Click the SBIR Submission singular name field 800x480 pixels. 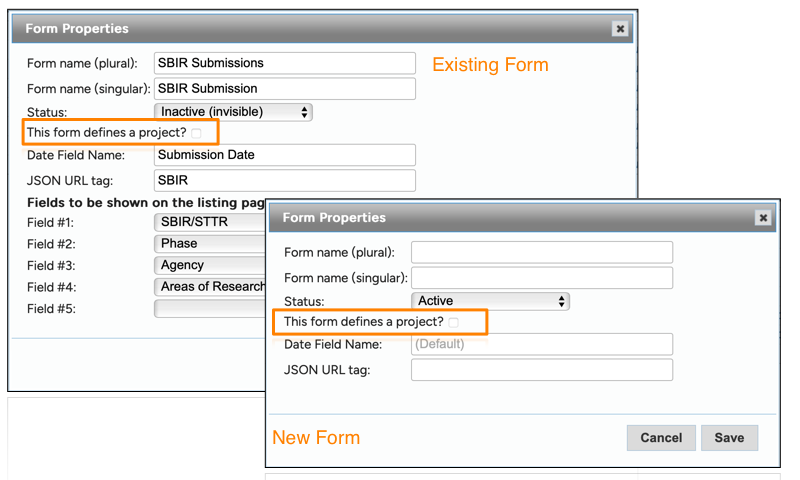285,89
